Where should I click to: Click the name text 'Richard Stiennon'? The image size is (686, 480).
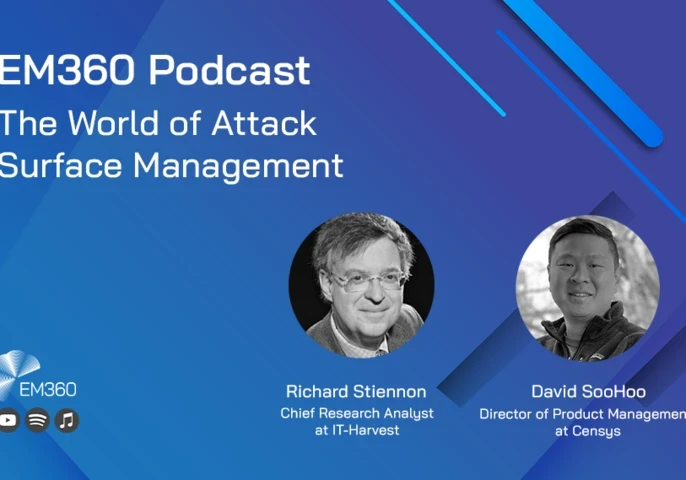coord(356,391)
